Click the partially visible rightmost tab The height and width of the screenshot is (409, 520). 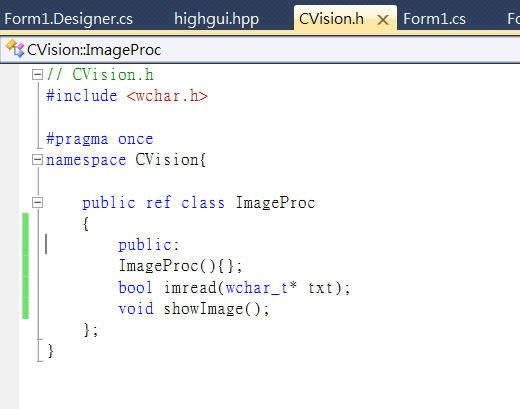(513, 19)
